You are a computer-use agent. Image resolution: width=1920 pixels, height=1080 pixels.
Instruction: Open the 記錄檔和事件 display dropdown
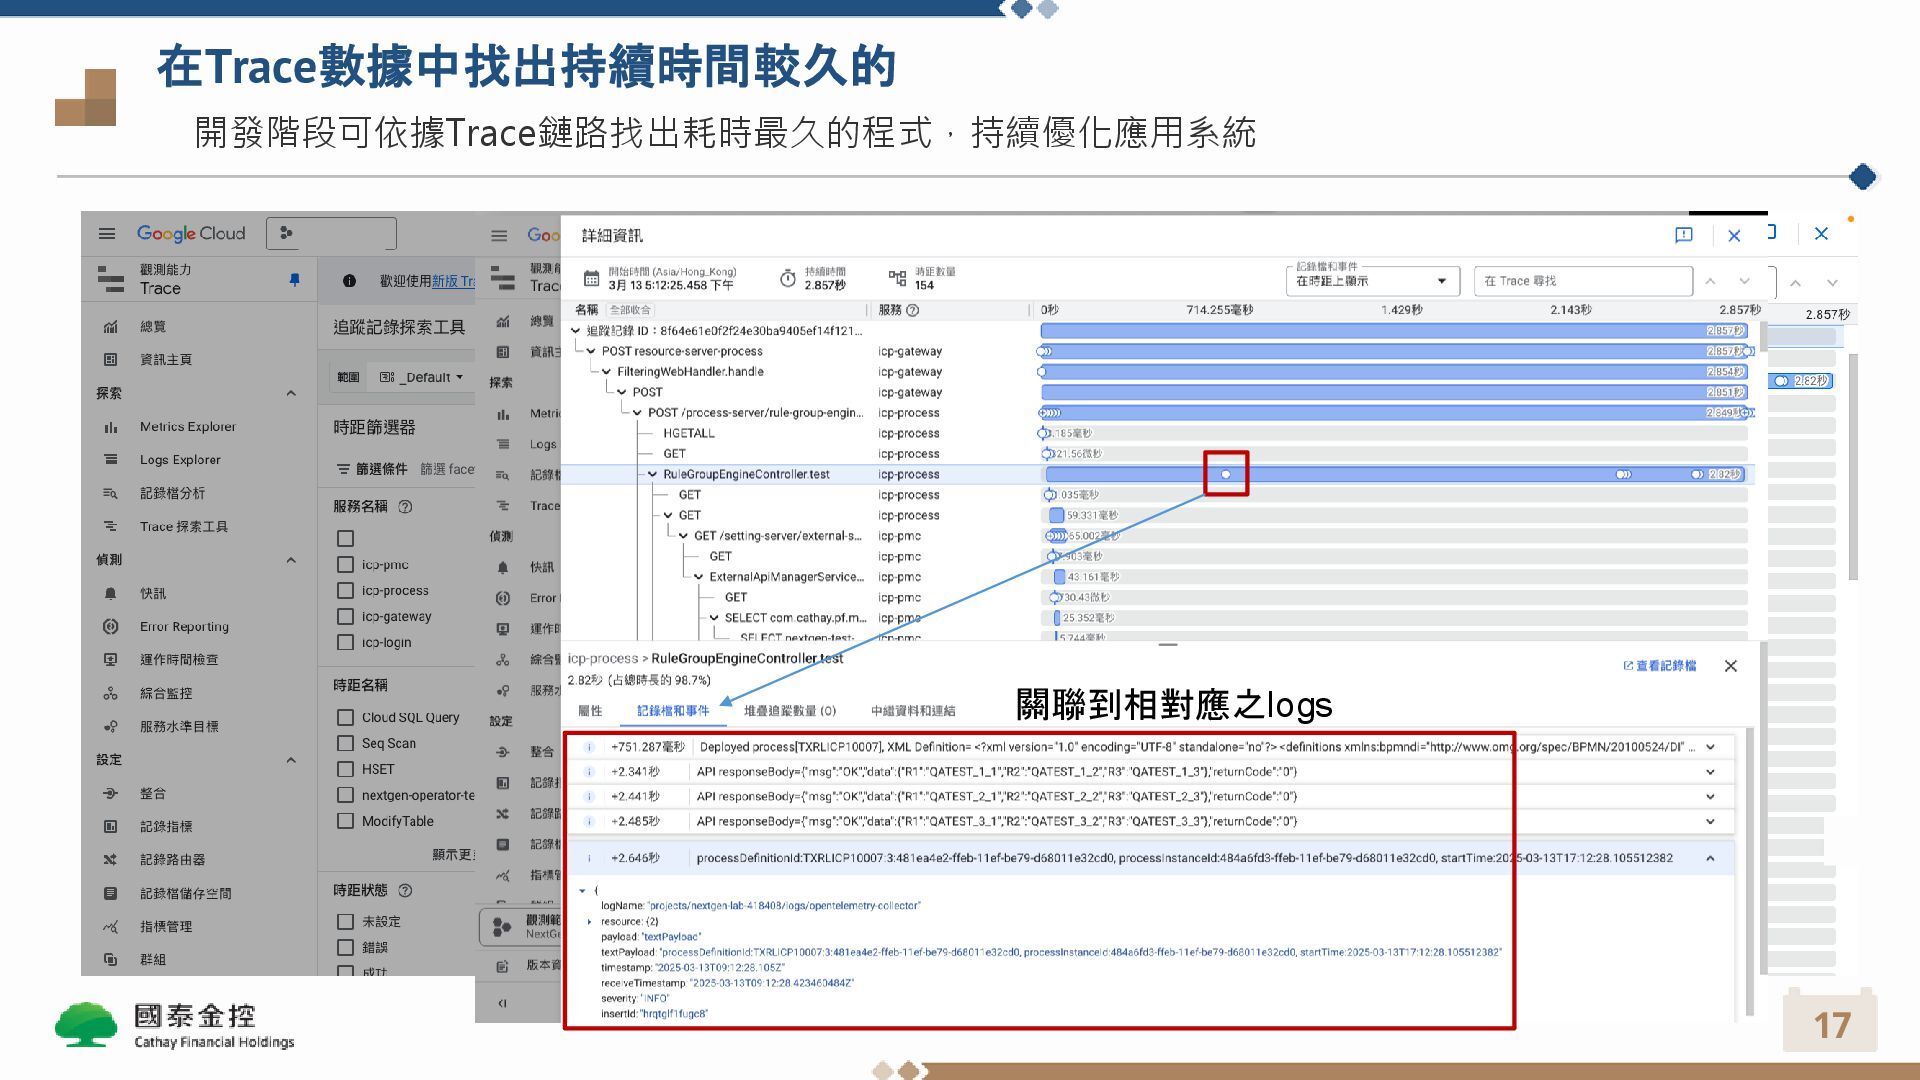tap(1371, 281)
